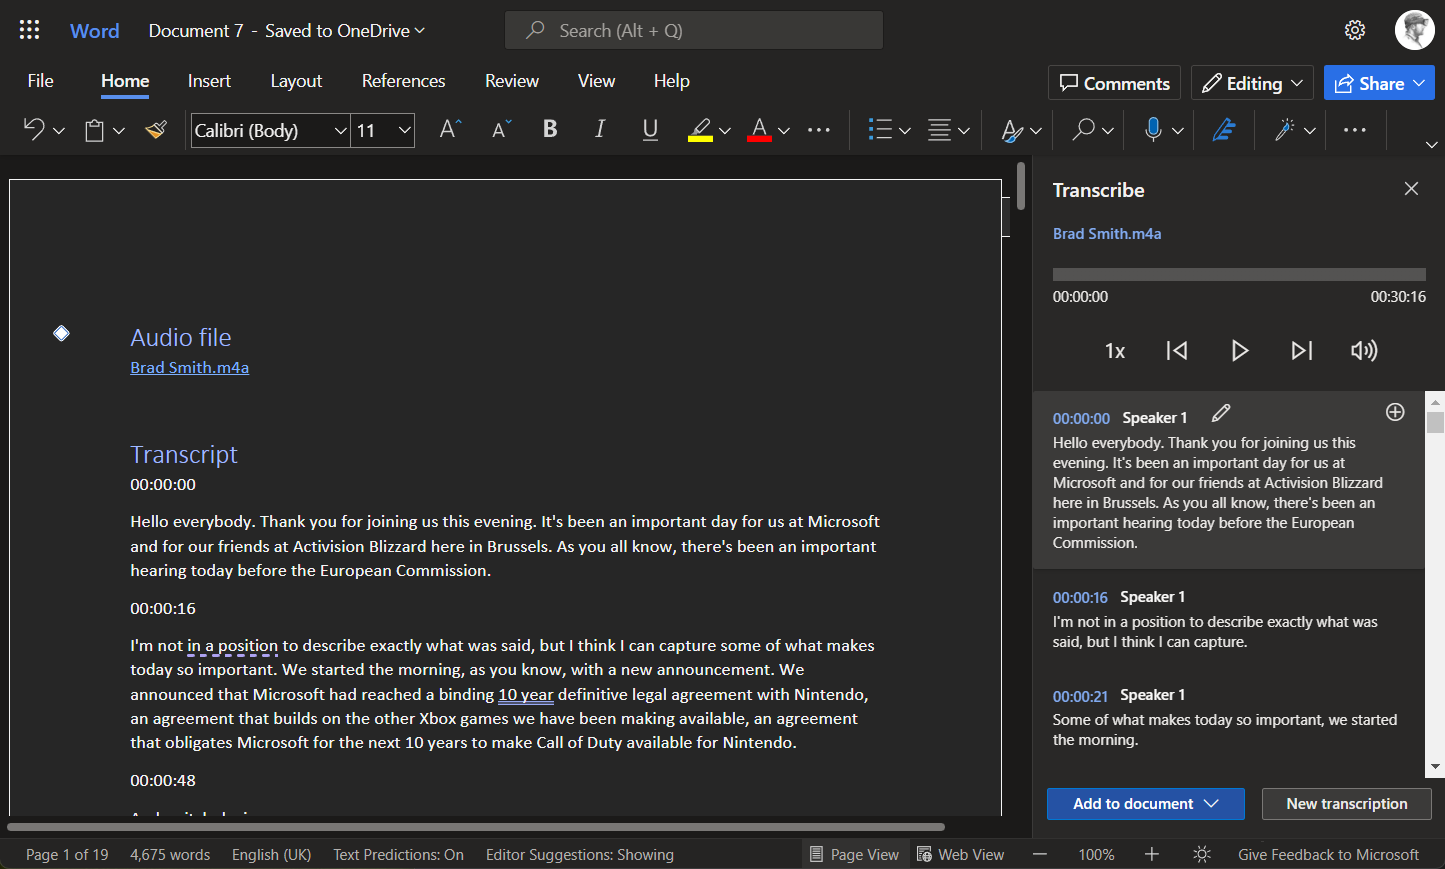Skip forward in the audio
Screen dimensions: 1445x869
pyautogui.click(x=1301, y=350)
